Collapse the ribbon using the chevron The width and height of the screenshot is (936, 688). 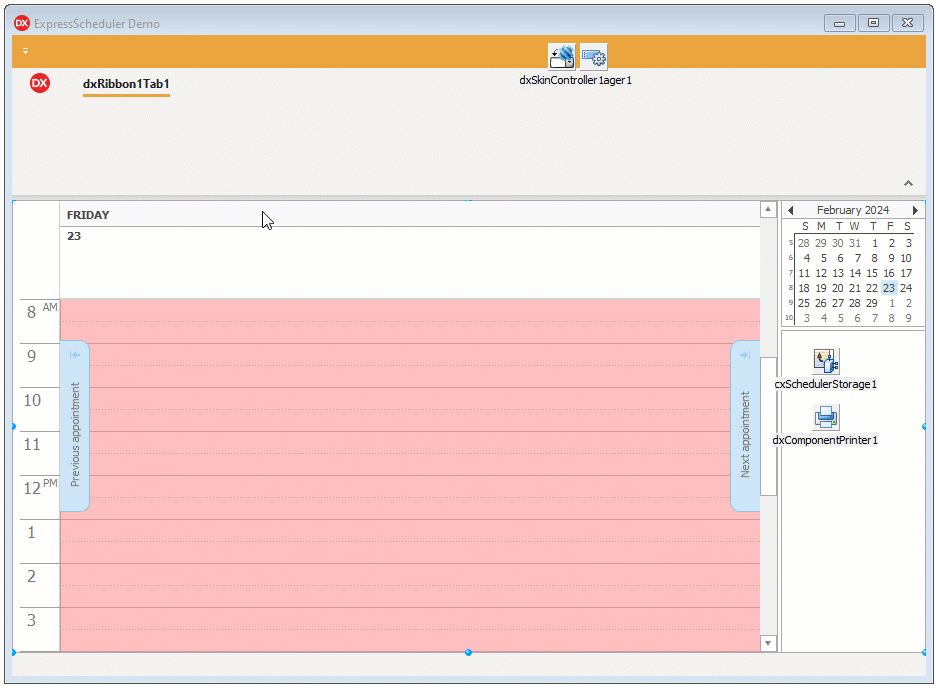tap(908, 183)
